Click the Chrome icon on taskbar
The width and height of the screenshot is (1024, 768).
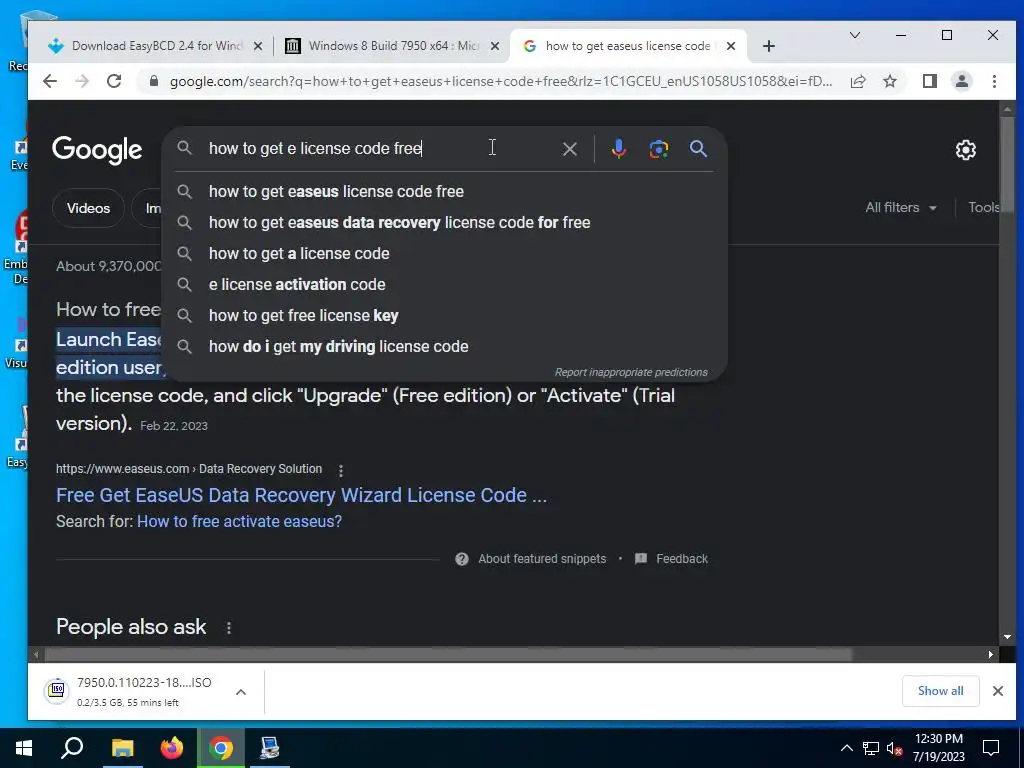(221, 748)
